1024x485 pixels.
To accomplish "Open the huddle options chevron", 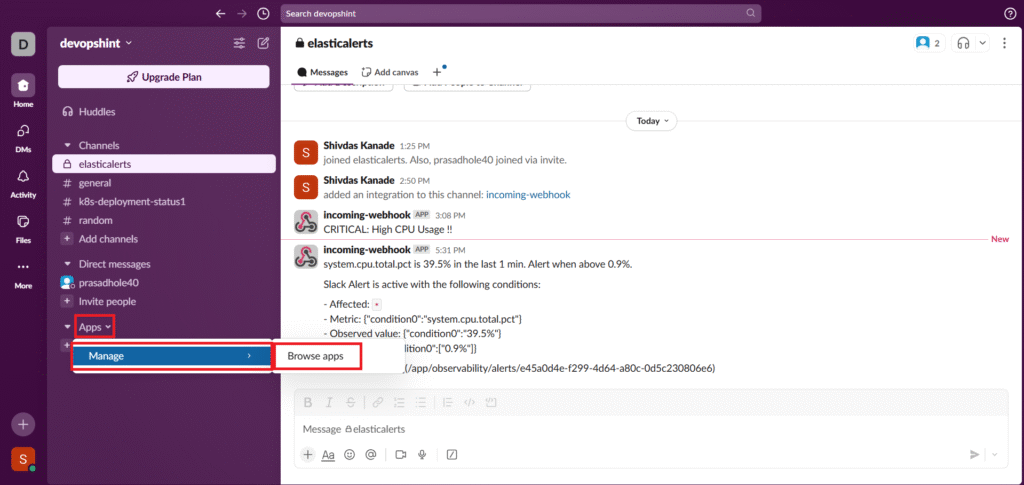I will coord(982,43).
